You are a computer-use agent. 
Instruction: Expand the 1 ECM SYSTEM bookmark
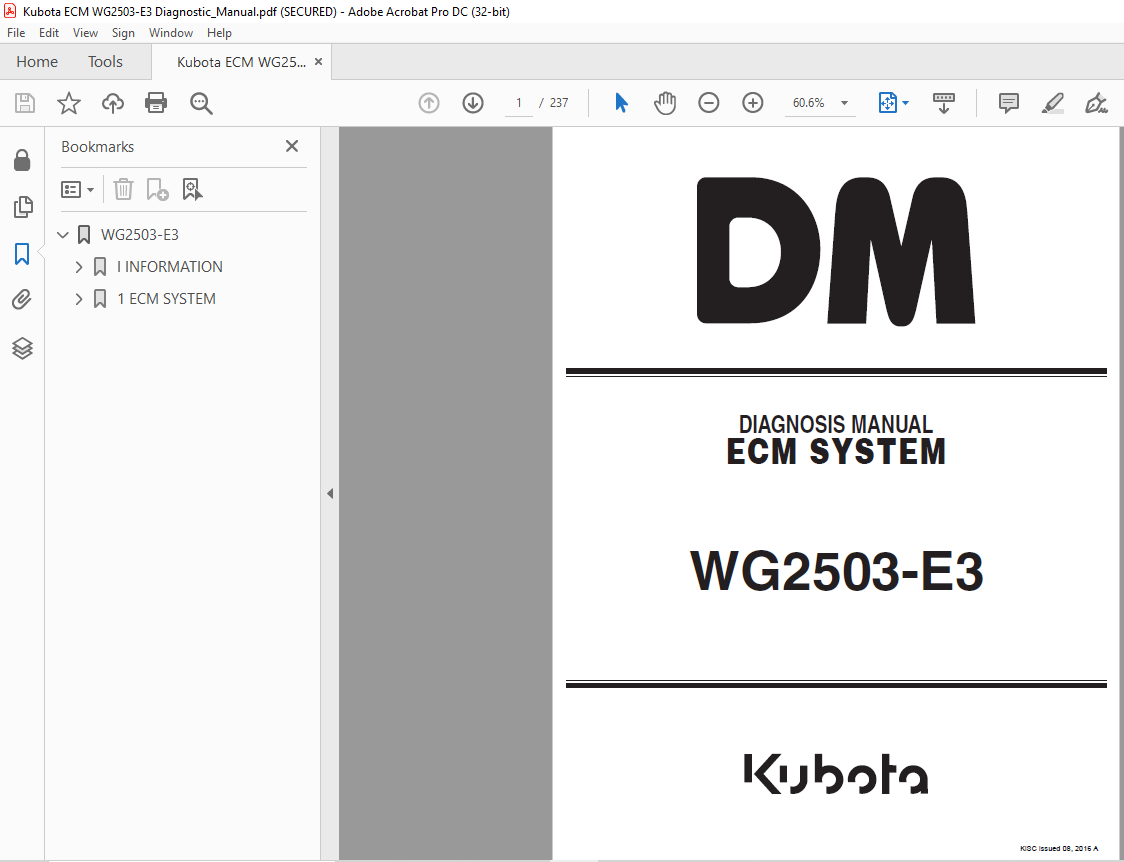coord(79,299)
